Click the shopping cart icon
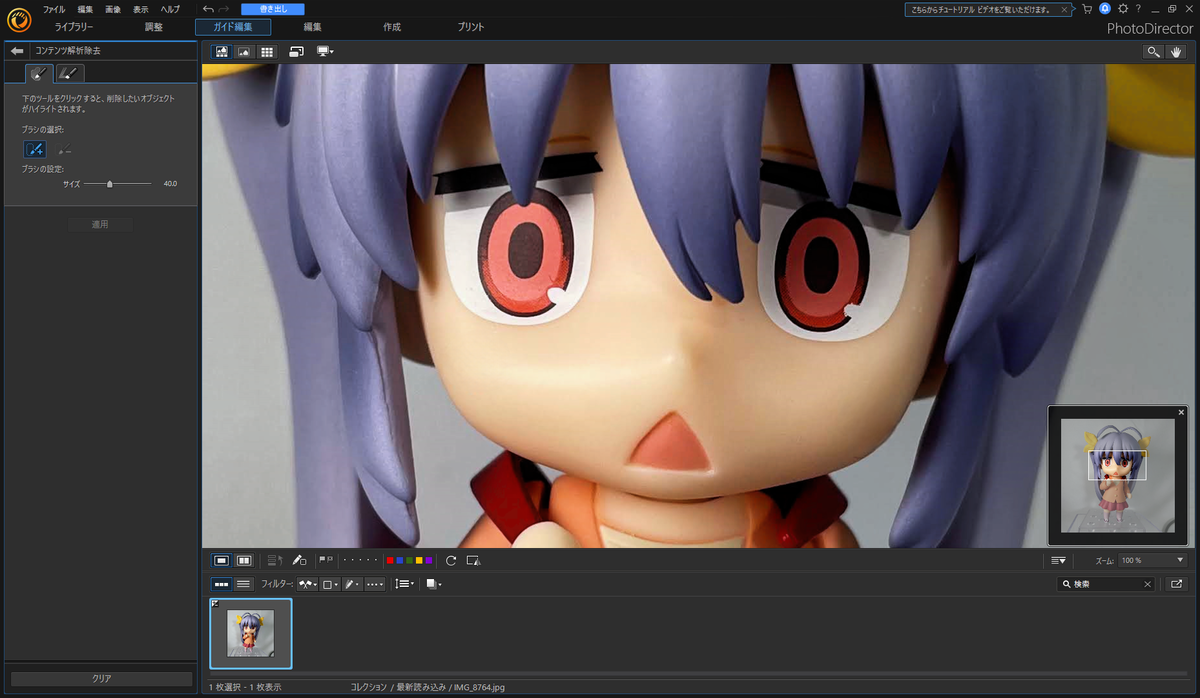Image resolution: width=1200 pixels, height=698 pixels. [1086, 9]
